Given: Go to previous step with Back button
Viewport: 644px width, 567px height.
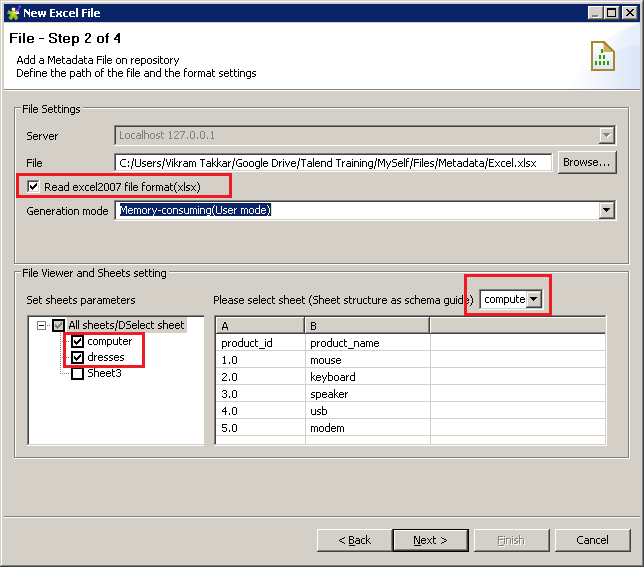Looking at the screenshot, I should (354, 540).
